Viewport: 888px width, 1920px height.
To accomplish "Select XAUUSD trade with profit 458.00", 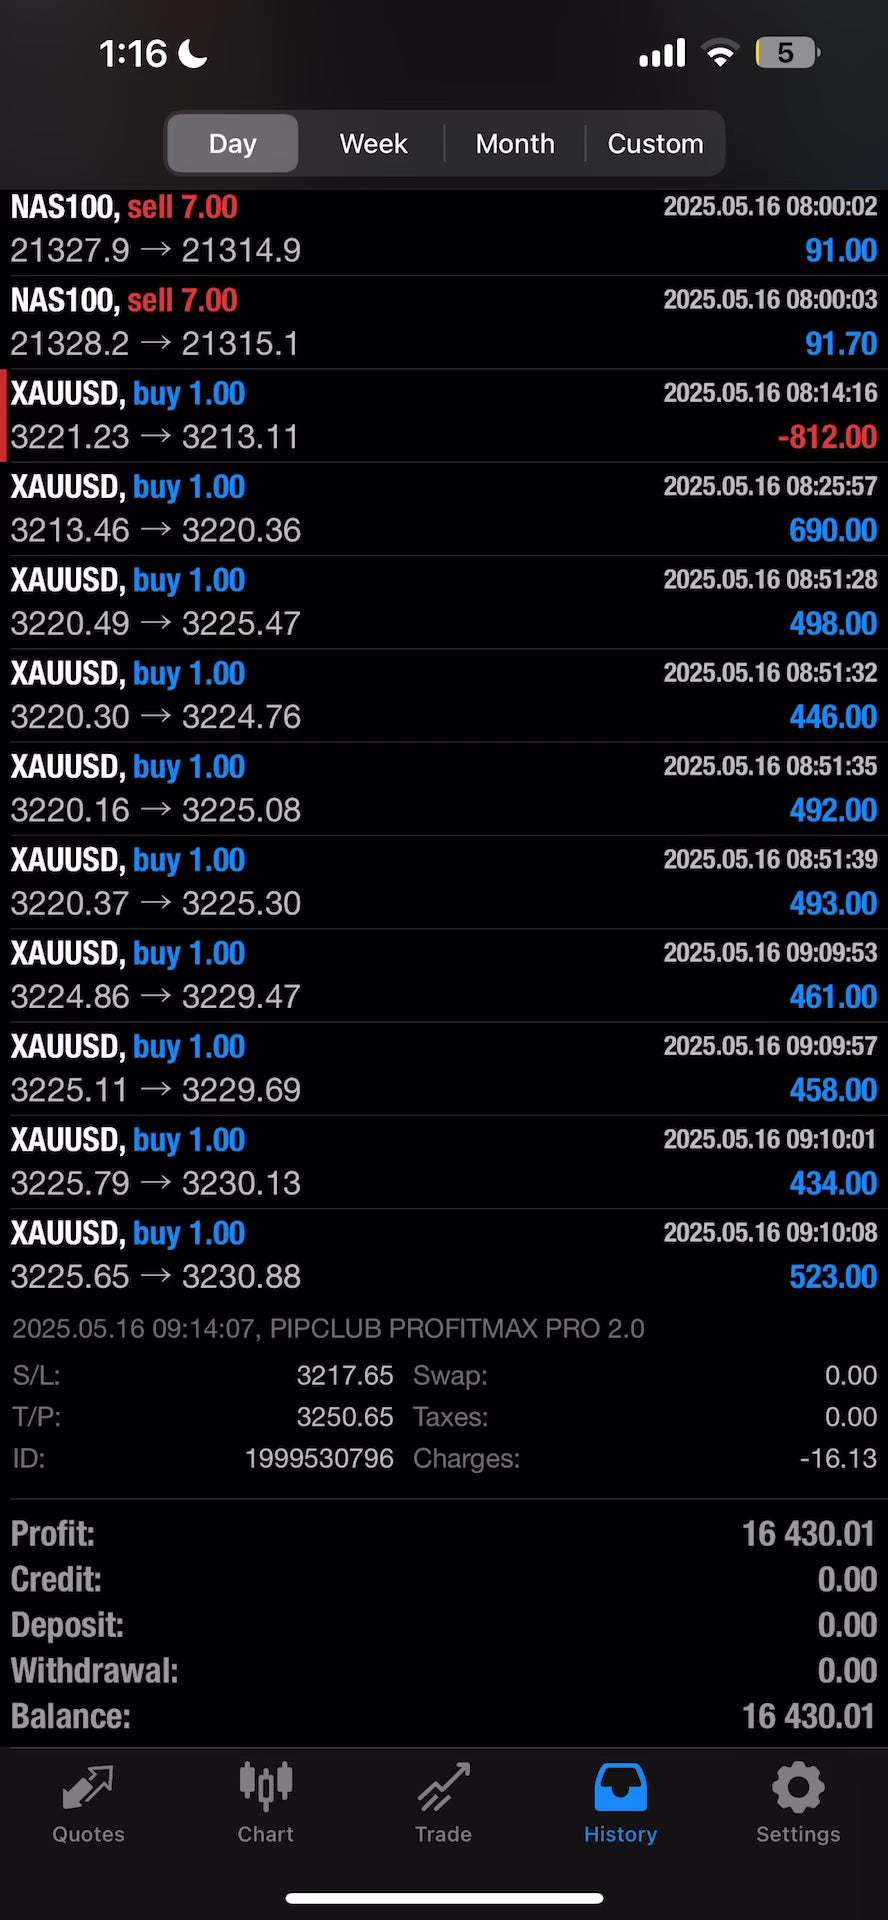I will pos(444,1068).
